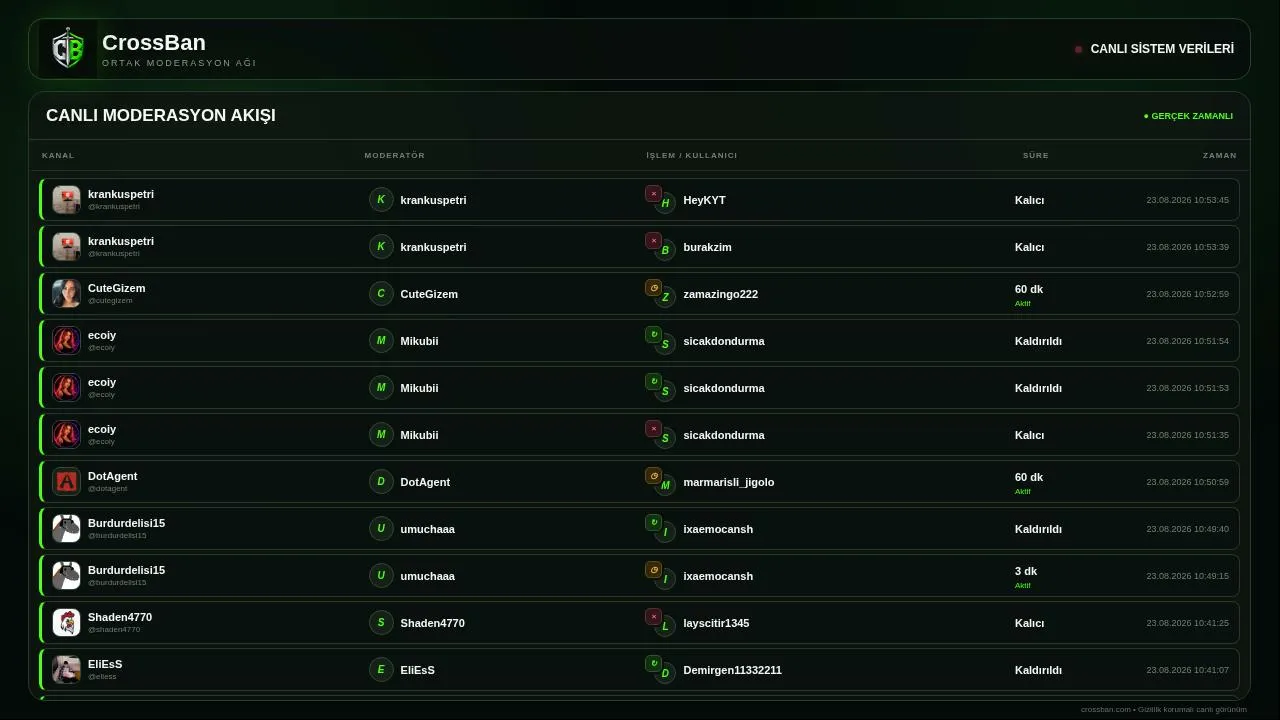Click the timeout clock icon beside zamazingo222
Viewport: 1280px width, 720px height.
pyautogui.click(x=653, y=288)
